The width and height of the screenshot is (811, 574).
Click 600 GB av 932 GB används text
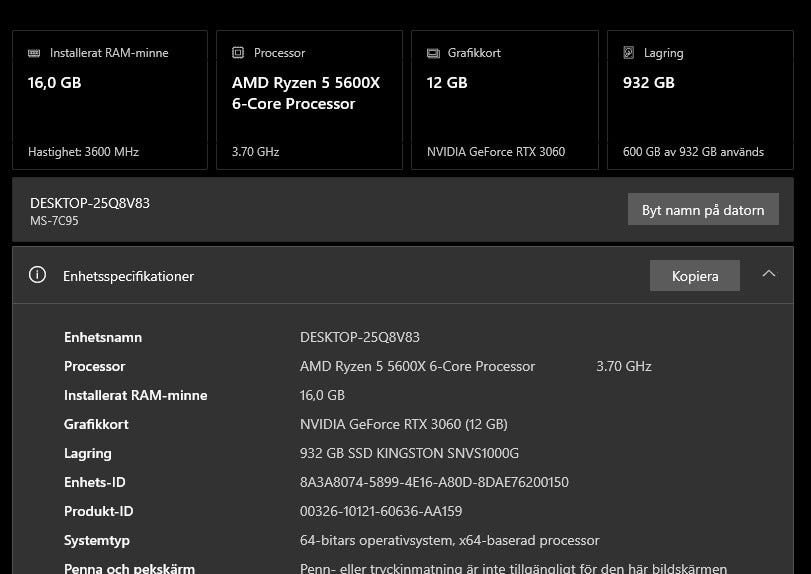click(x=693, y=152)
